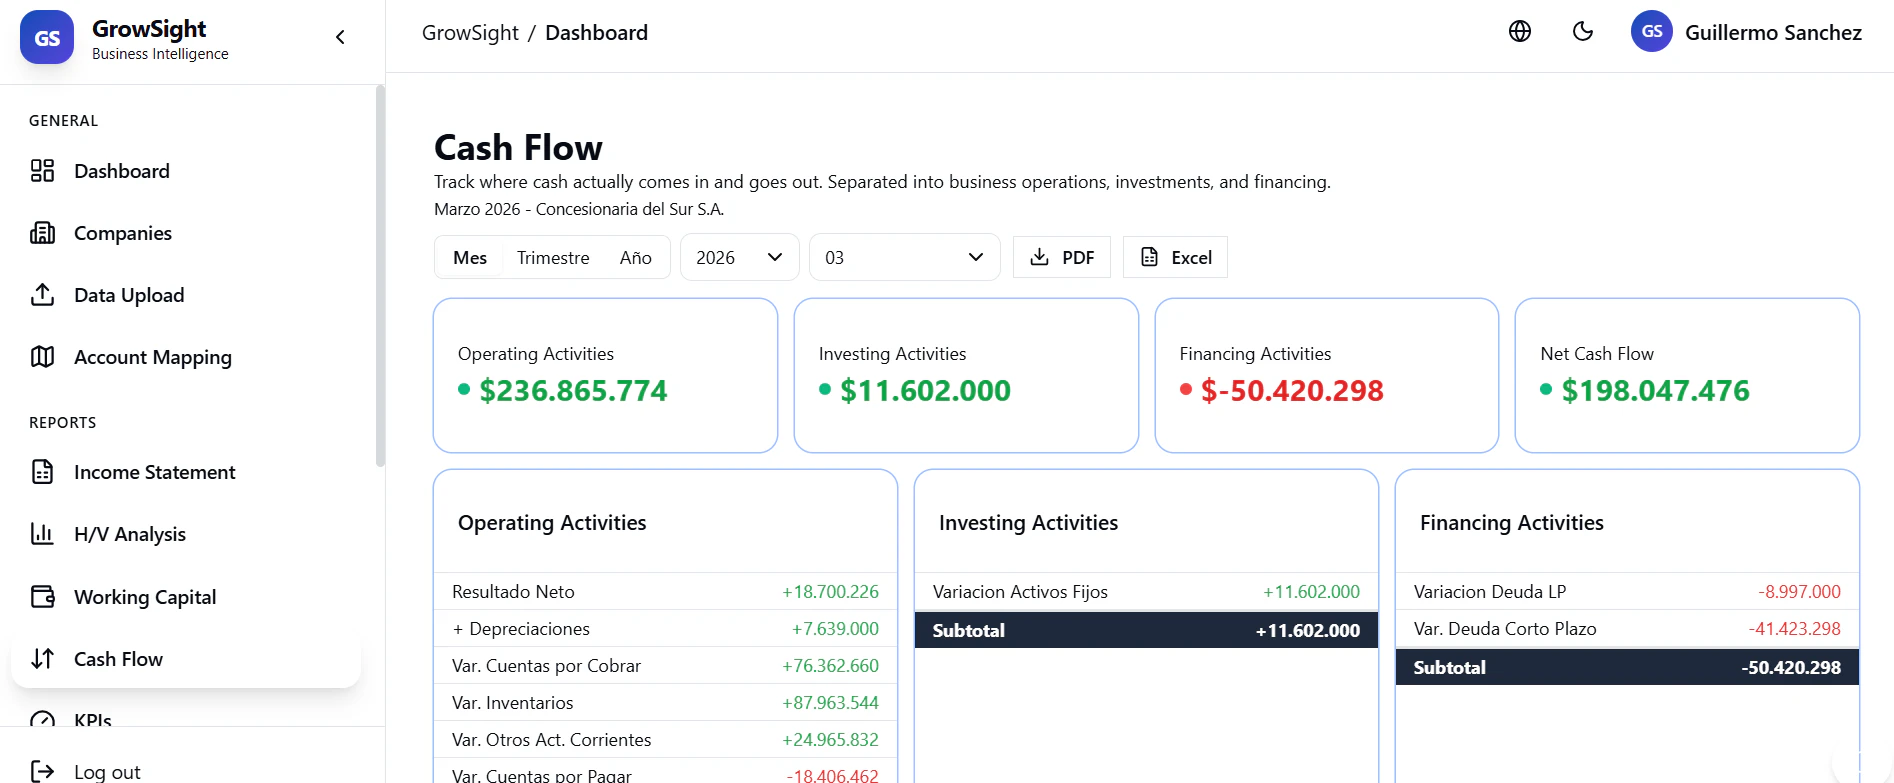Viewport: 1894px width, 783px height.
Task: Click the Financing Activities Subtotal row
Action: point(1627,667)
